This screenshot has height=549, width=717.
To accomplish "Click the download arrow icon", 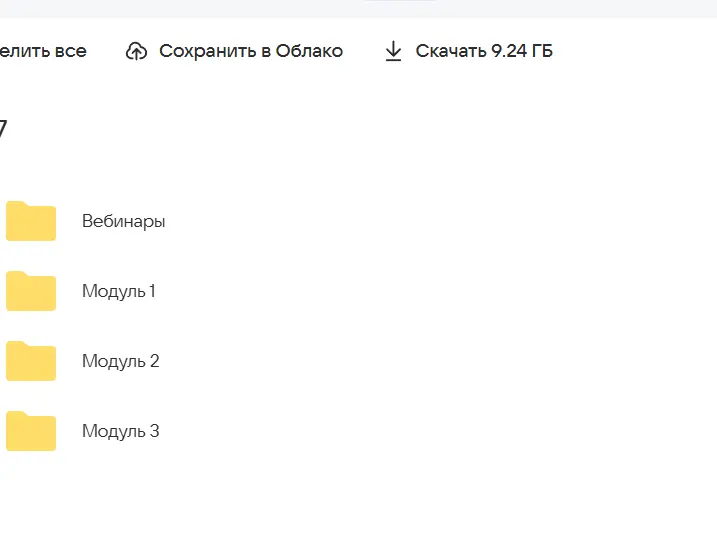I will pyautogui.click(x=393, y=51).
